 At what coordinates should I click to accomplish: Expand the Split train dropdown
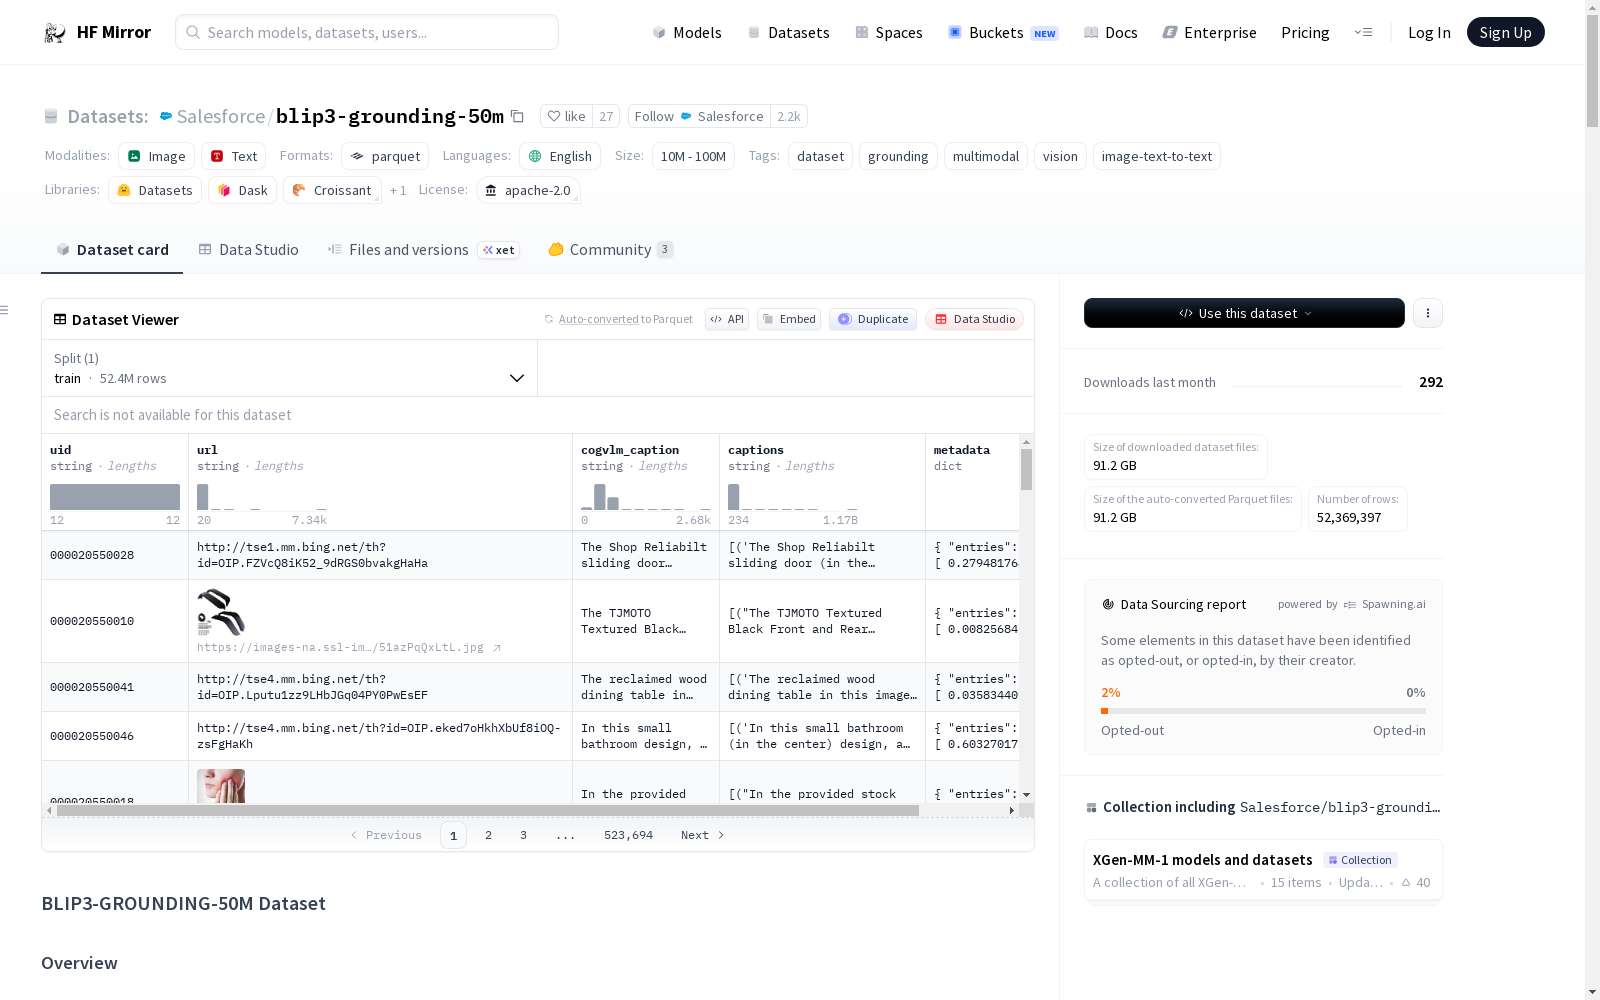tap(289, 368)
